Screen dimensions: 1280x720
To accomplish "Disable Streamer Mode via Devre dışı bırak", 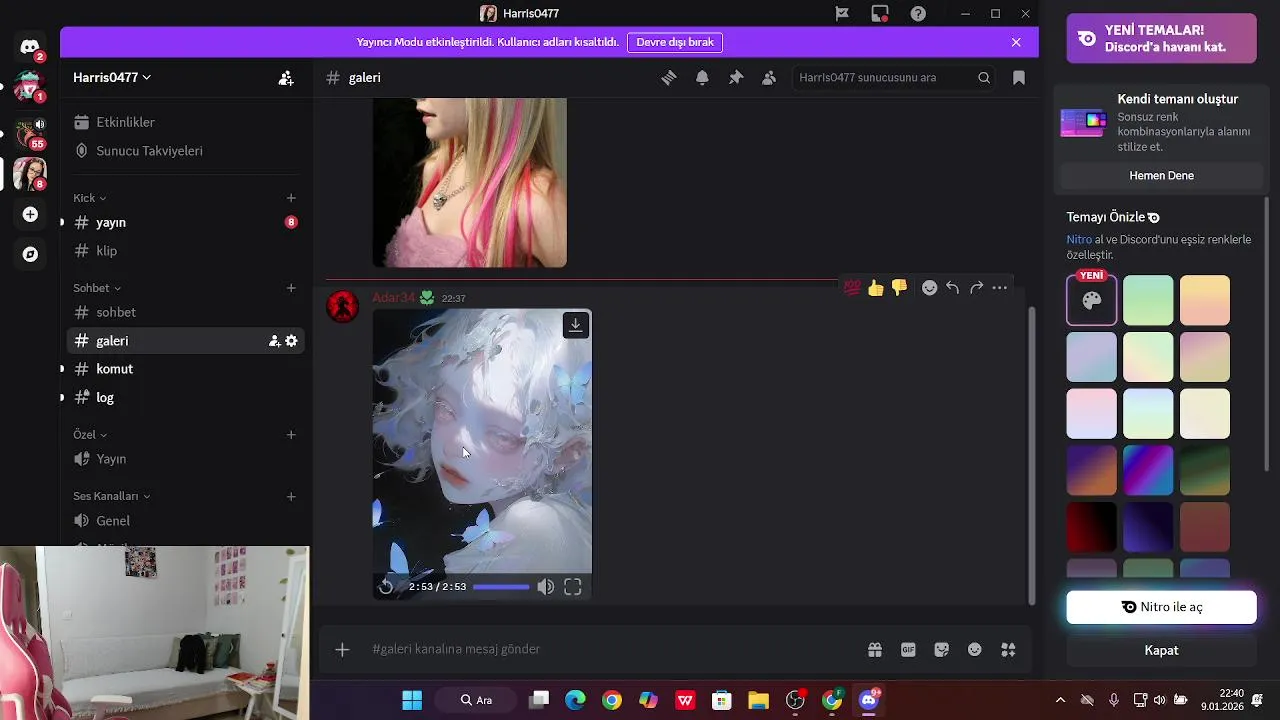I will click(675, 42).
